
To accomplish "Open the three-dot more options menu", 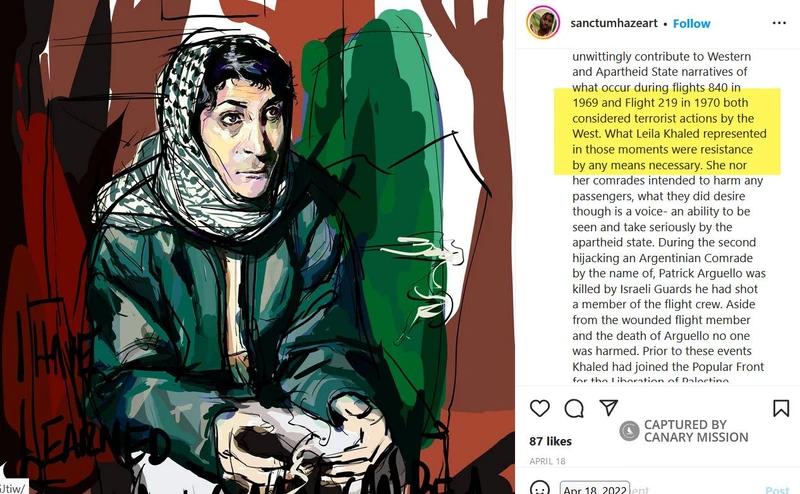I will click(779, 23).
